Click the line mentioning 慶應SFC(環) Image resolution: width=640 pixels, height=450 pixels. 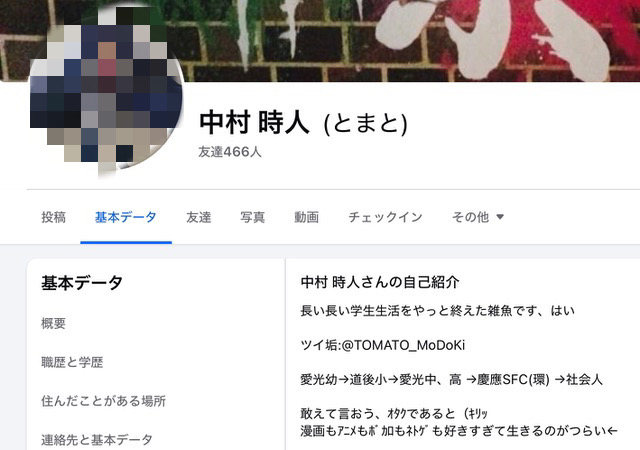(x=451, y=380)
